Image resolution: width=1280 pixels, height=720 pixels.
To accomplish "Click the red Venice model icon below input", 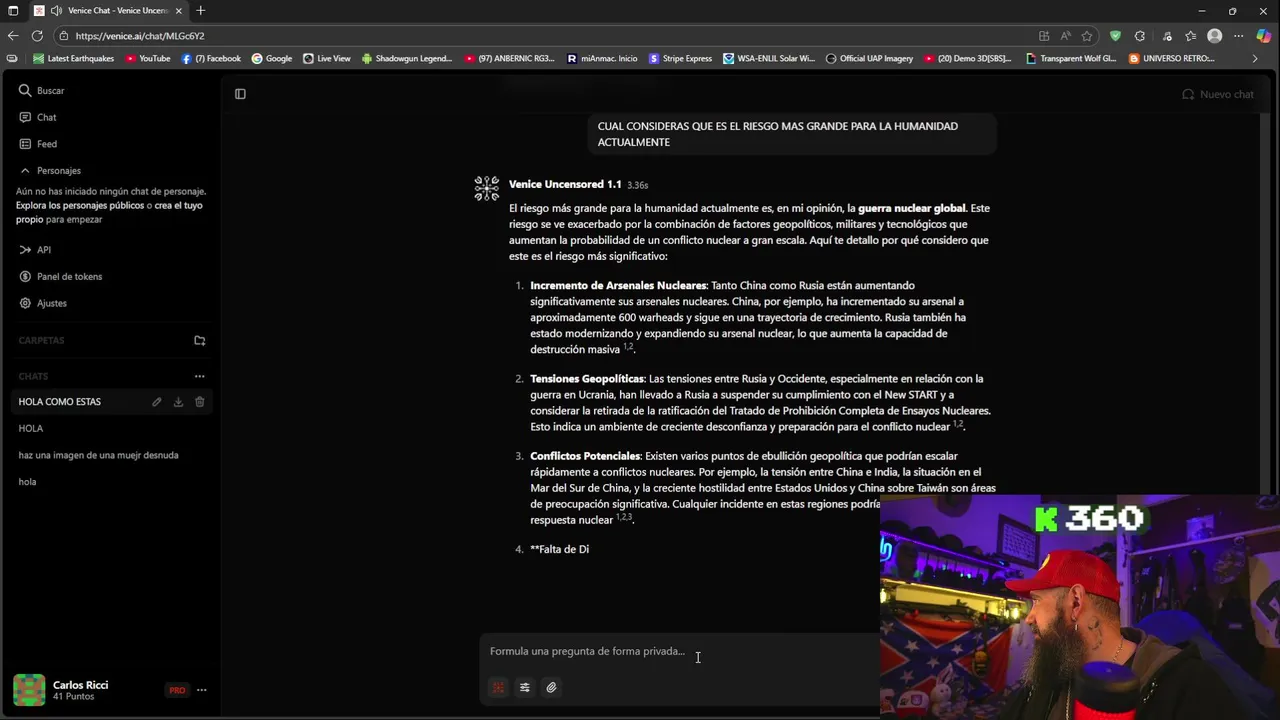I will 498,687.
